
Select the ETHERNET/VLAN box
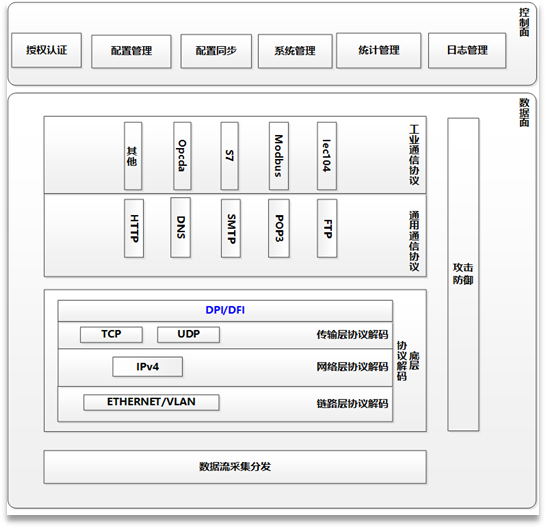click(x=151, y=402)
